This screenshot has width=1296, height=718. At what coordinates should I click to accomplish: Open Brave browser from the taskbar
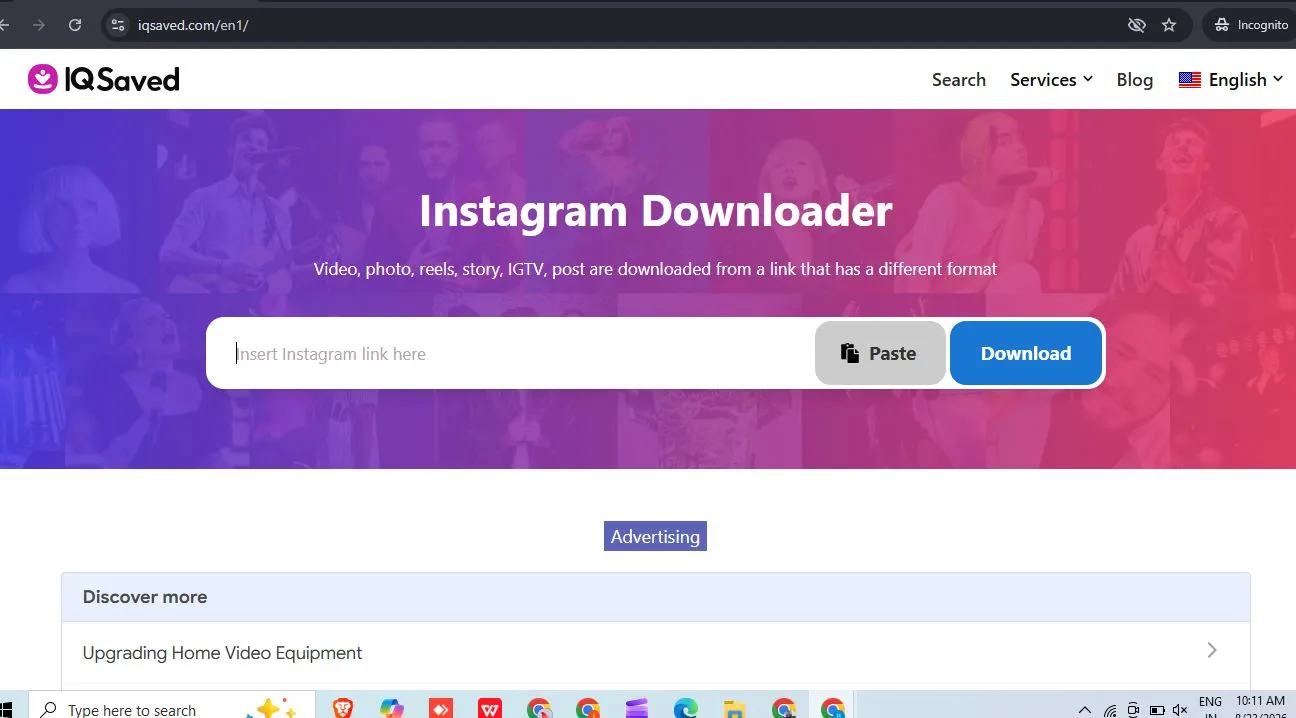343,708
